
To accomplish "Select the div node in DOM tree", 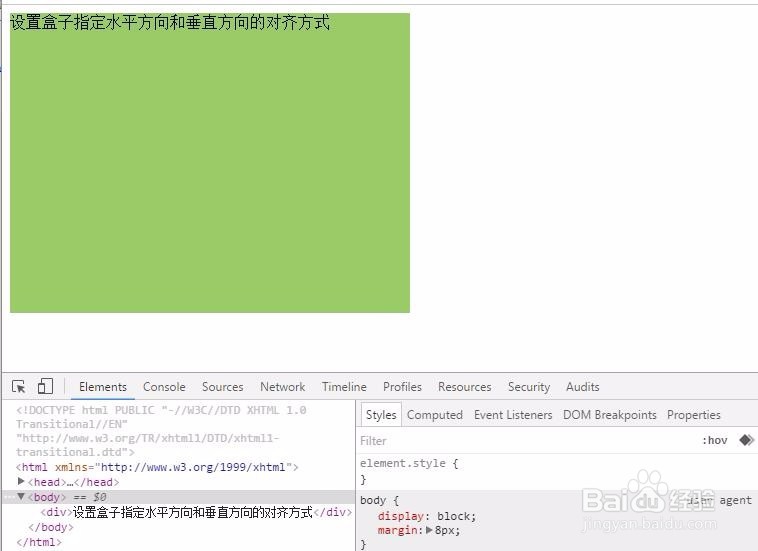I will pos(196,512).
